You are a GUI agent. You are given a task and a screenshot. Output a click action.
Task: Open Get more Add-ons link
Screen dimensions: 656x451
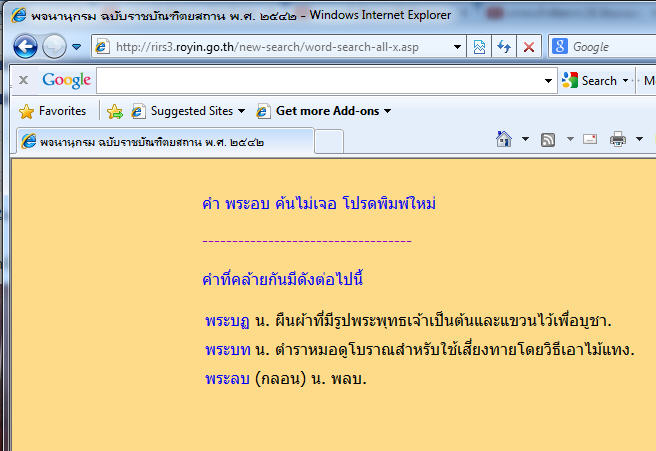(x=327, y=111)
